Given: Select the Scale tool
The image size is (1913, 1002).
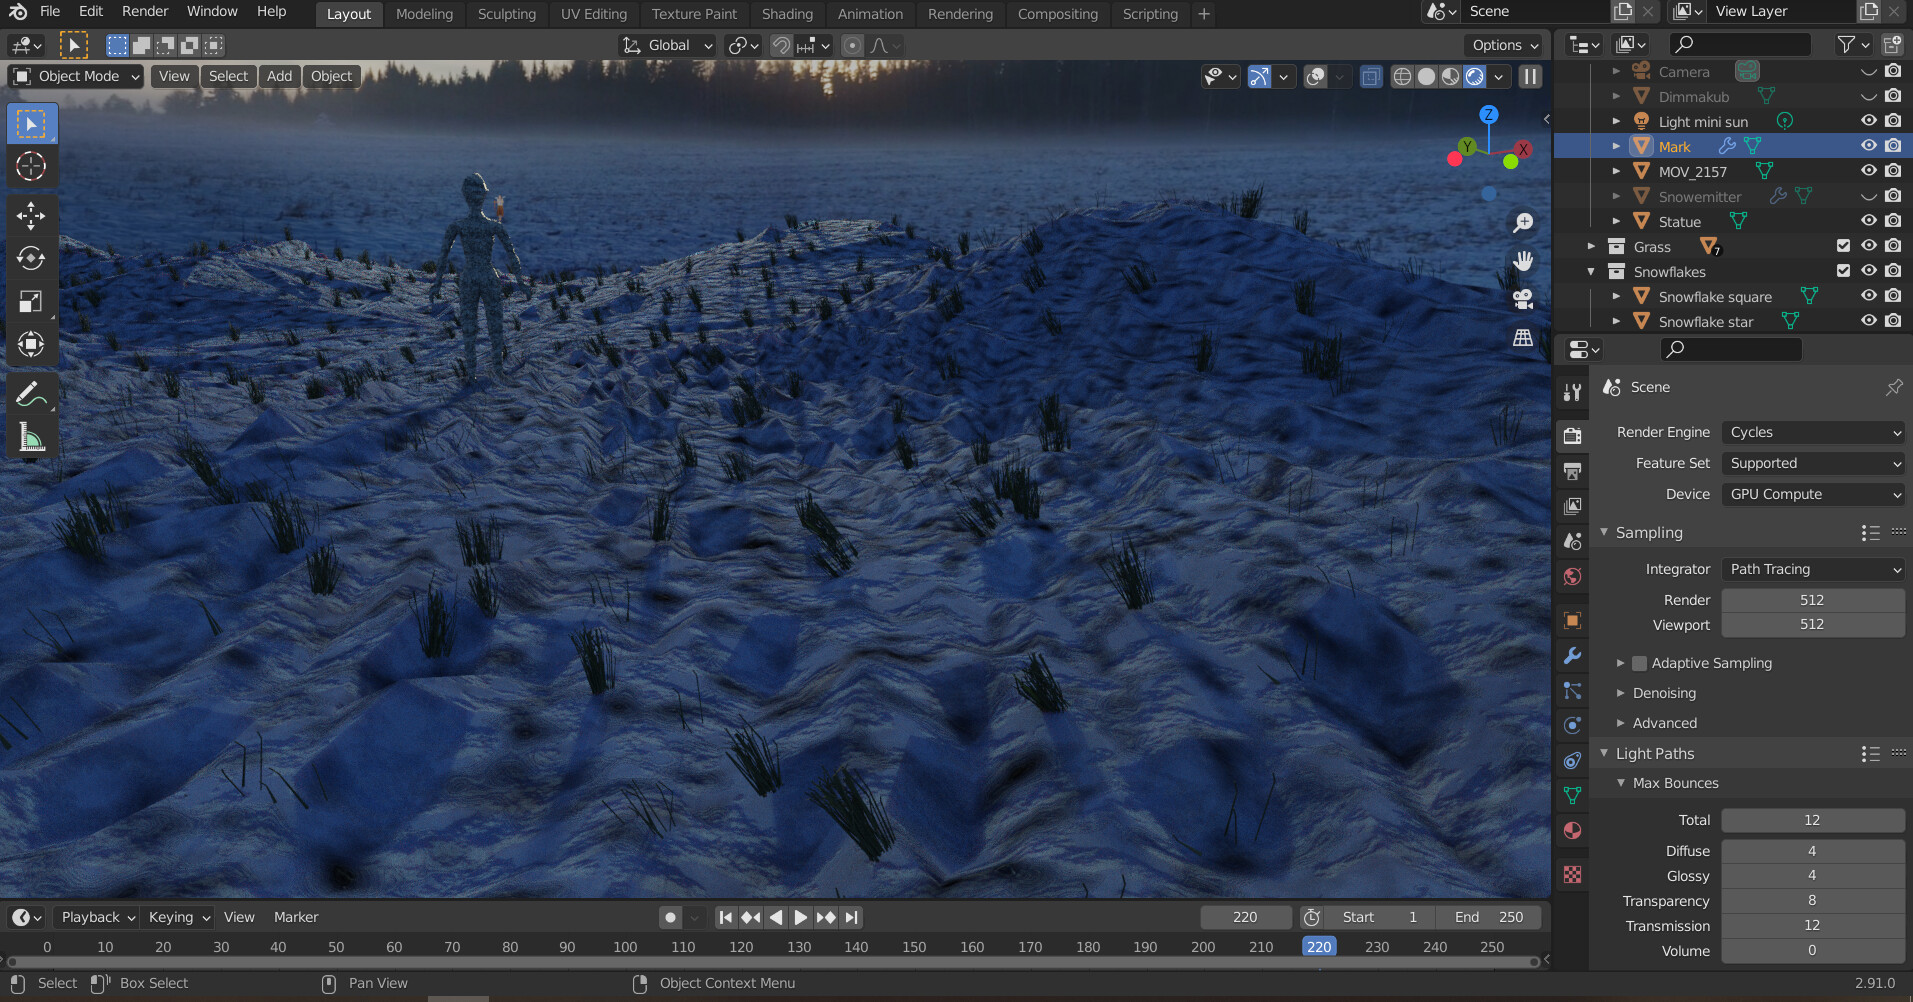Looking at the screenshot, I should coord(31,301).
